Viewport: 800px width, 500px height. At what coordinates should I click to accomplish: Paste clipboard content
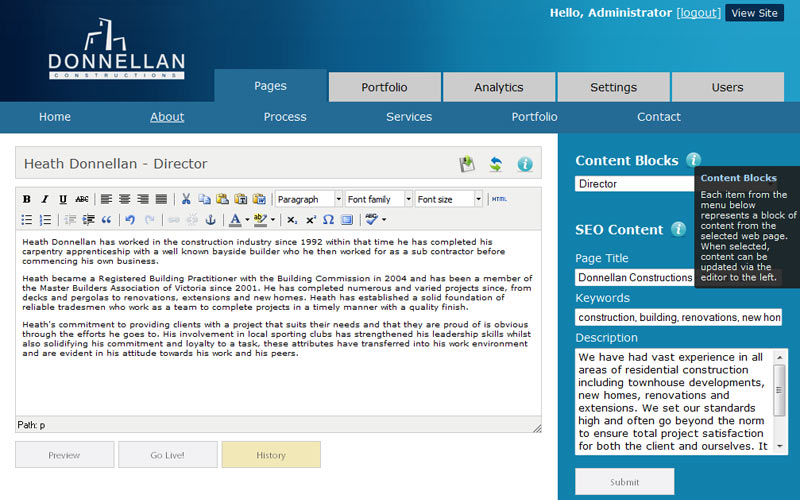(x=222, y=199)
